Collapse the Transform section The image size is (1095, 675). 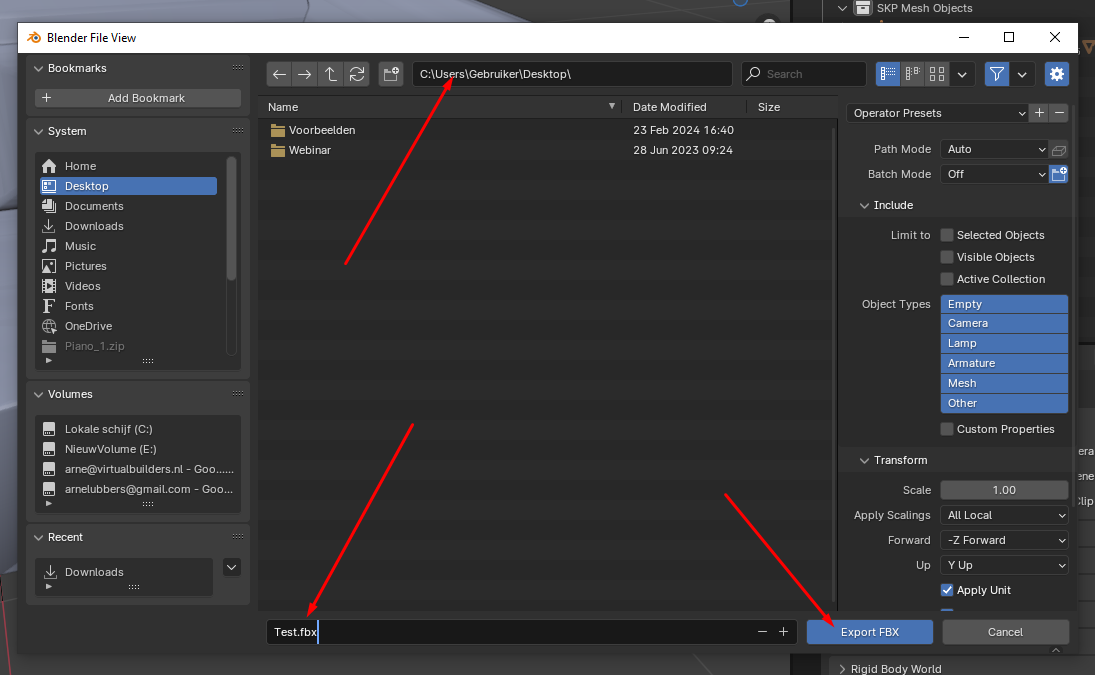(865, 460)
